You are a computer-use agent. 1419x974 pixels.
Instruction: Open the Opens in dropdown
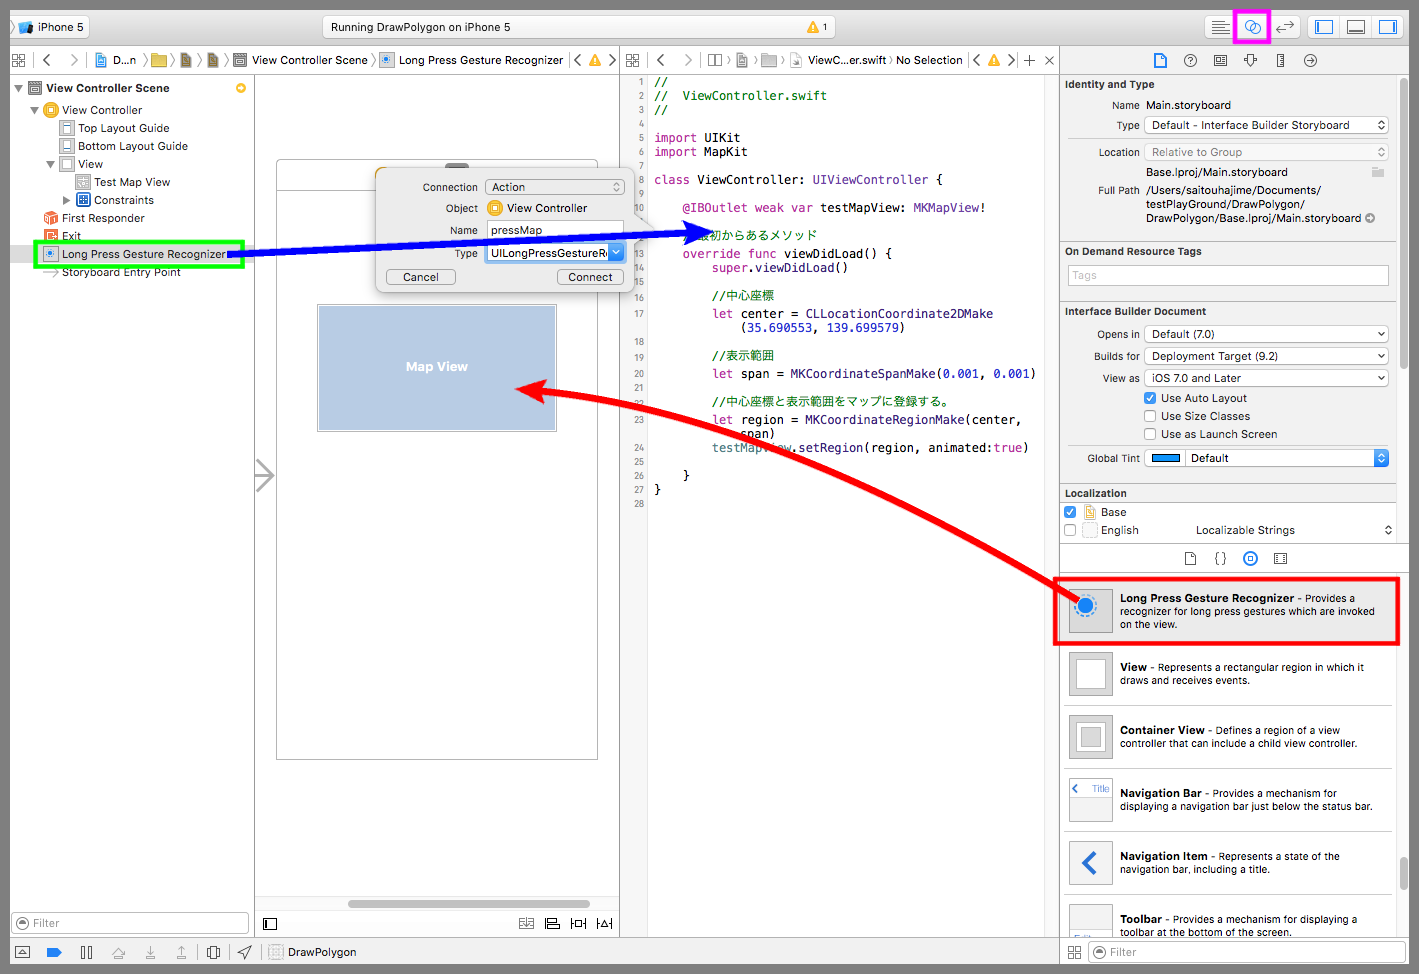pos(1267,334)
